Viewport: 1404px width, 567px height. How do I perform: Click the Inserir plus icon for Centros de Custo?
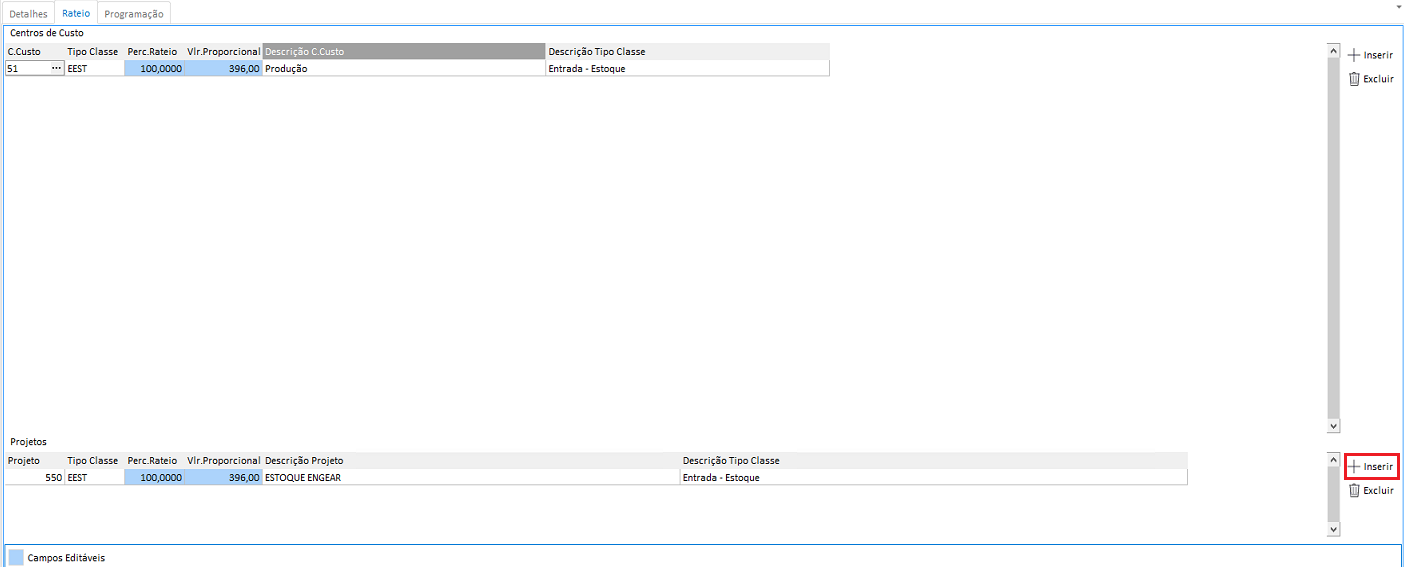point(1354,55)
